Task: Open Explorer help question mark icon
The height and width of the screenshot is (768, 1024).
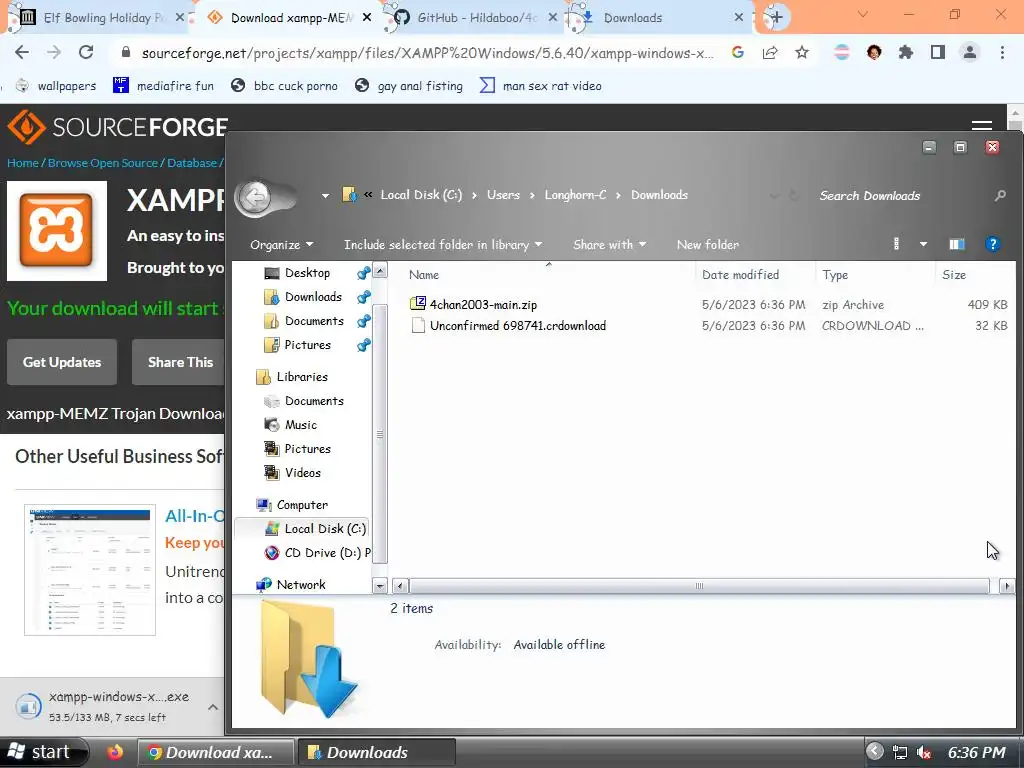Action: pyautogui.click(x=993, y=244)
